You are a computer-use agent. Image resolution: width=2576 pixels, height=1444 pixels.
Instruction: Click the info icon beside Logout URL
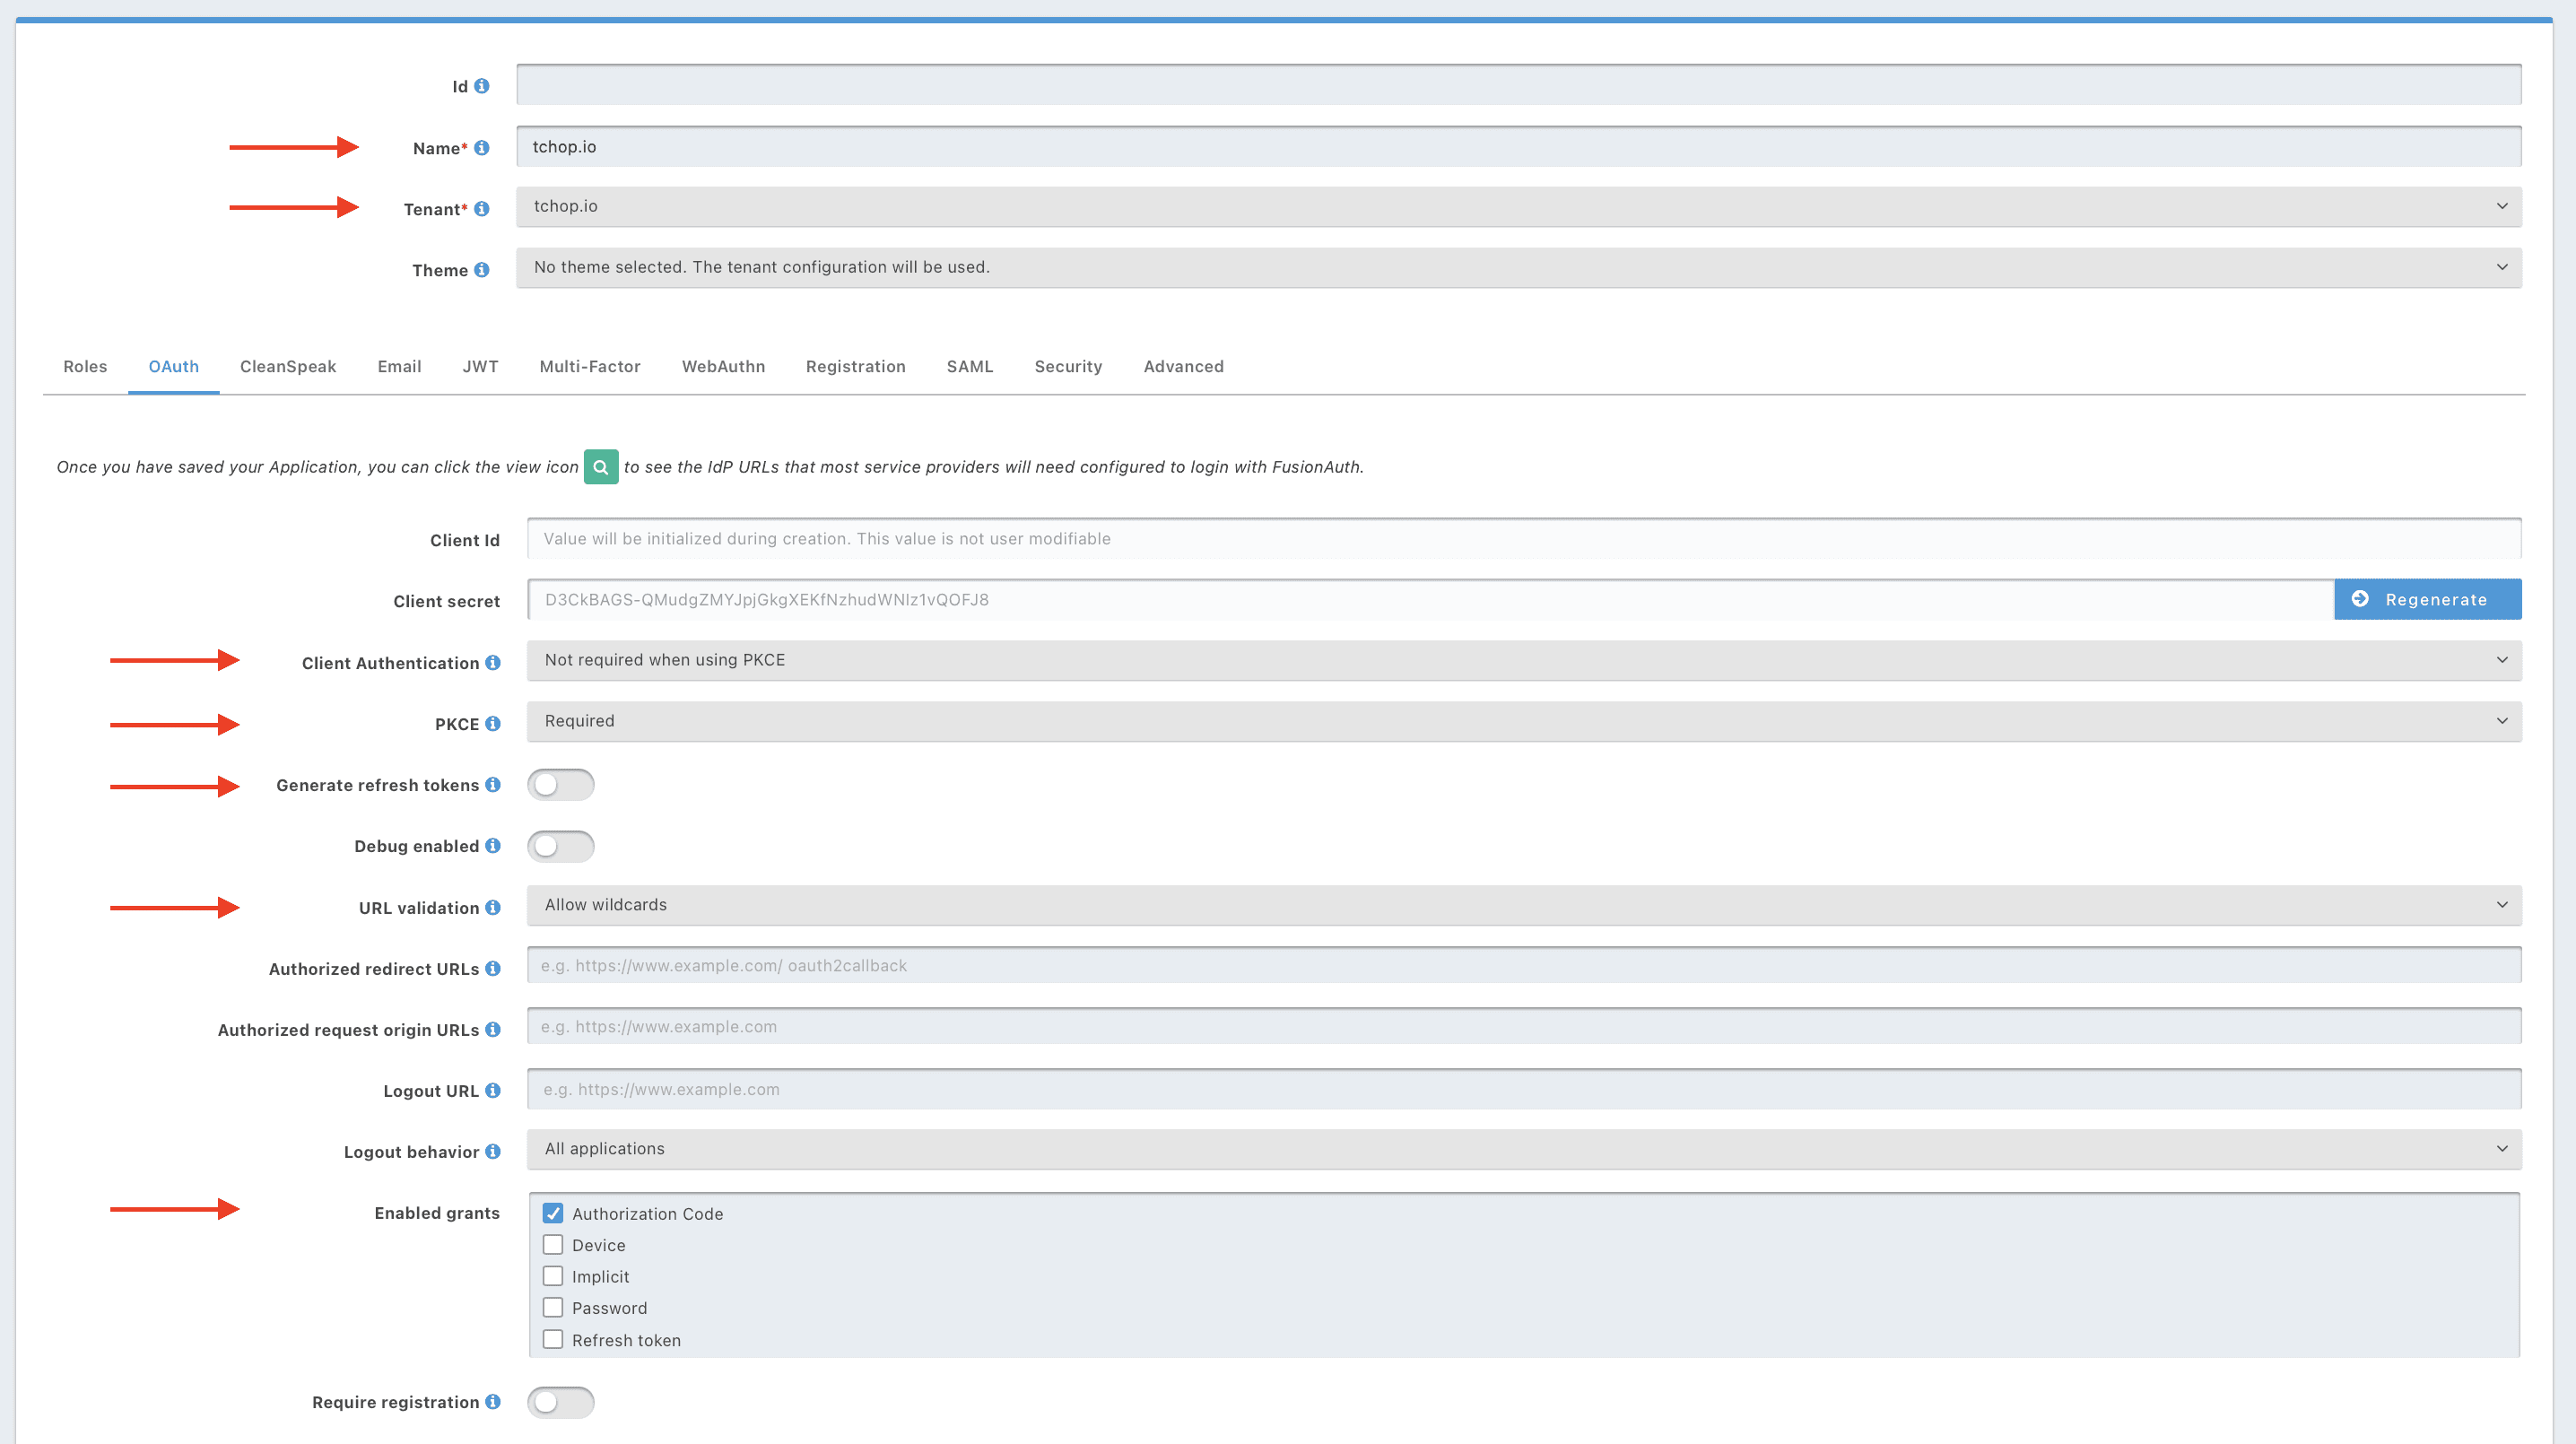click(492, 1091)
